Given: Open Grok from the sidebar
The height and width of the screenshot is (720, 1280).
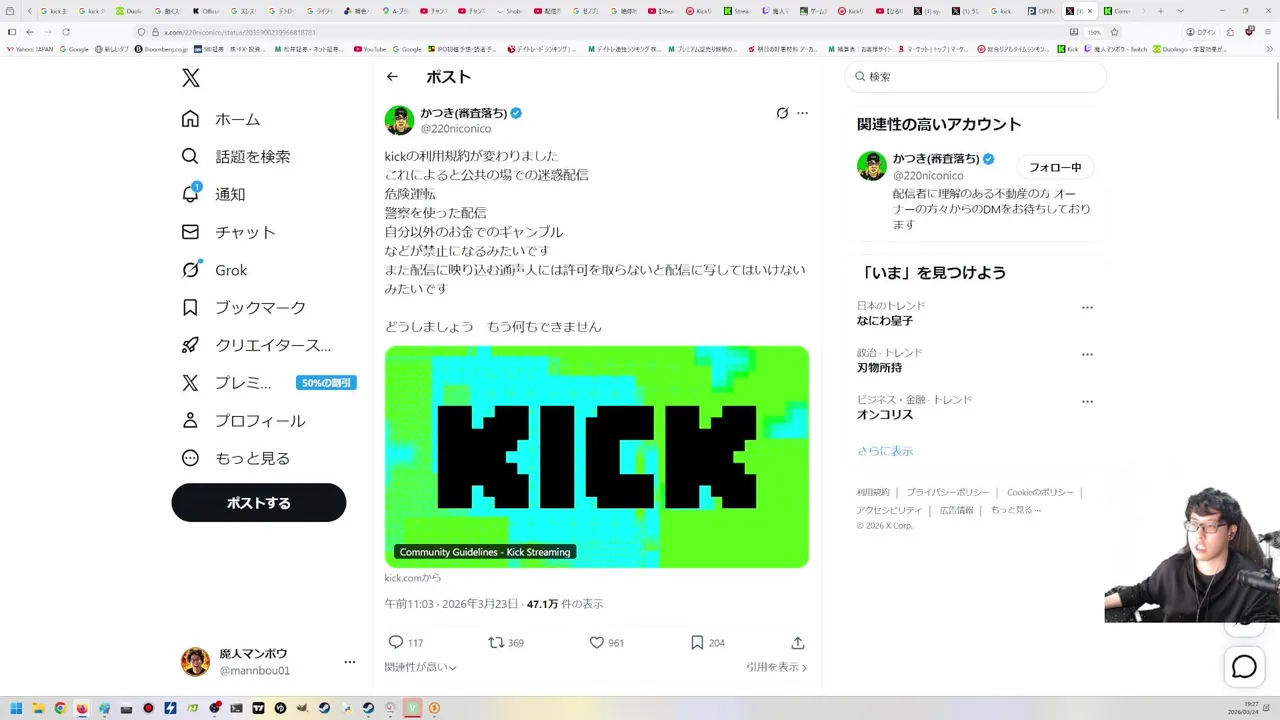Looking at the screenshot, I should (x=214, y=270).
